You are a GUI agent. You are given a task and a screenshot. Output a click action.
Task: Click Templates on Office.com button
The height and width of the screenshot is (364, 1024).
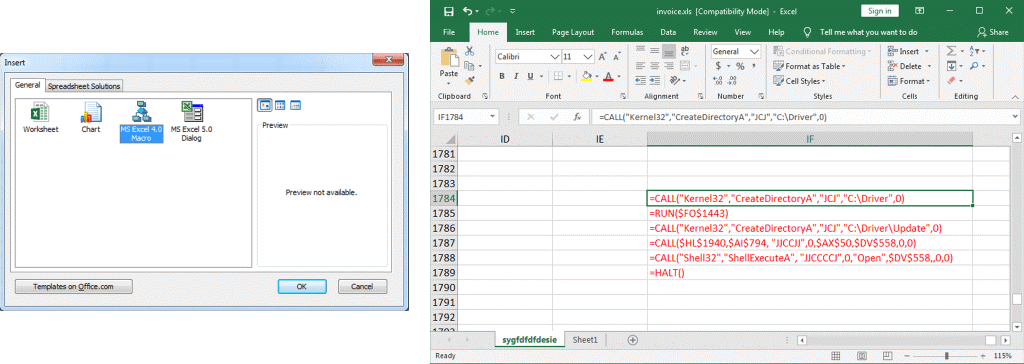pyautogui.click(x=74, y=286)
